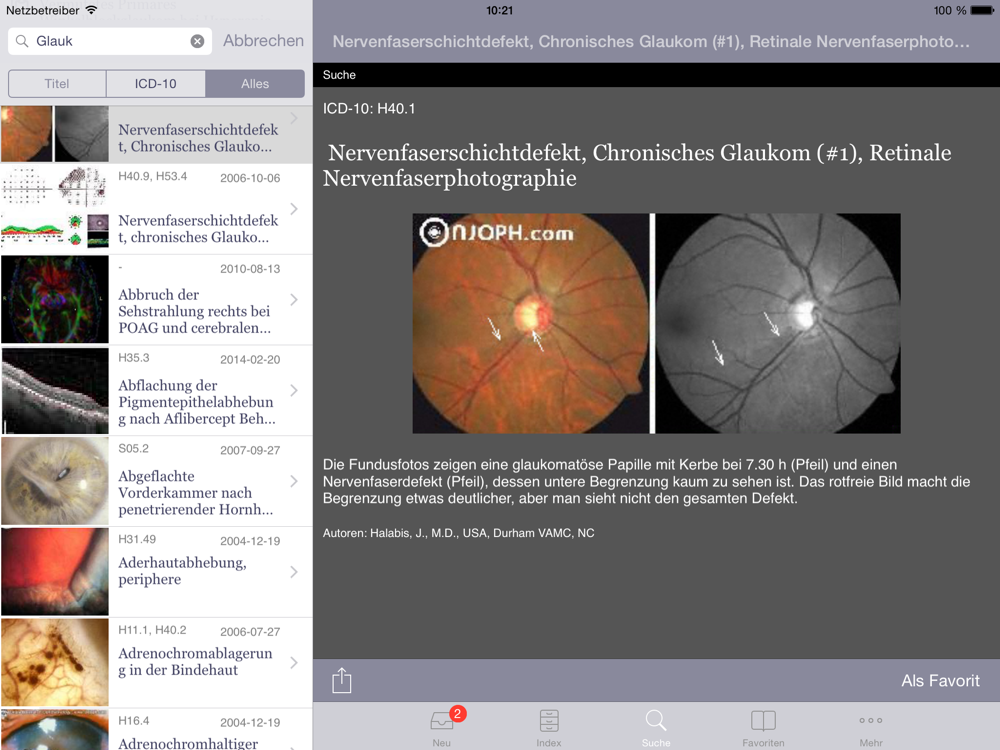1000x750 pixels.
Task: Mark article as favorite with Als Favorit
Action: pyautogui.click(x=940, y=680)
